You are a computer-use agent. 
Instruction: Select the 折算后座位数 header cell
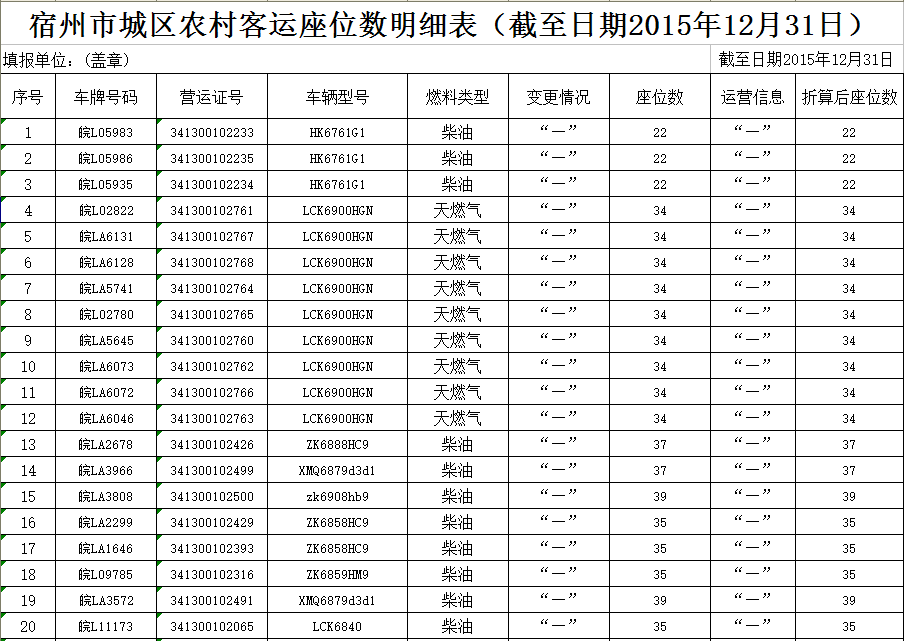click(849, 97)
